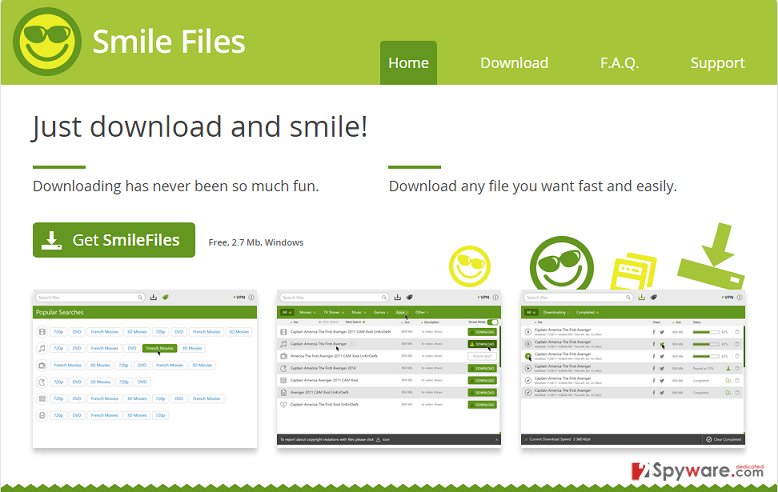Click the copyright violation warning icon

pyautogui.click(x=378, y=440)
